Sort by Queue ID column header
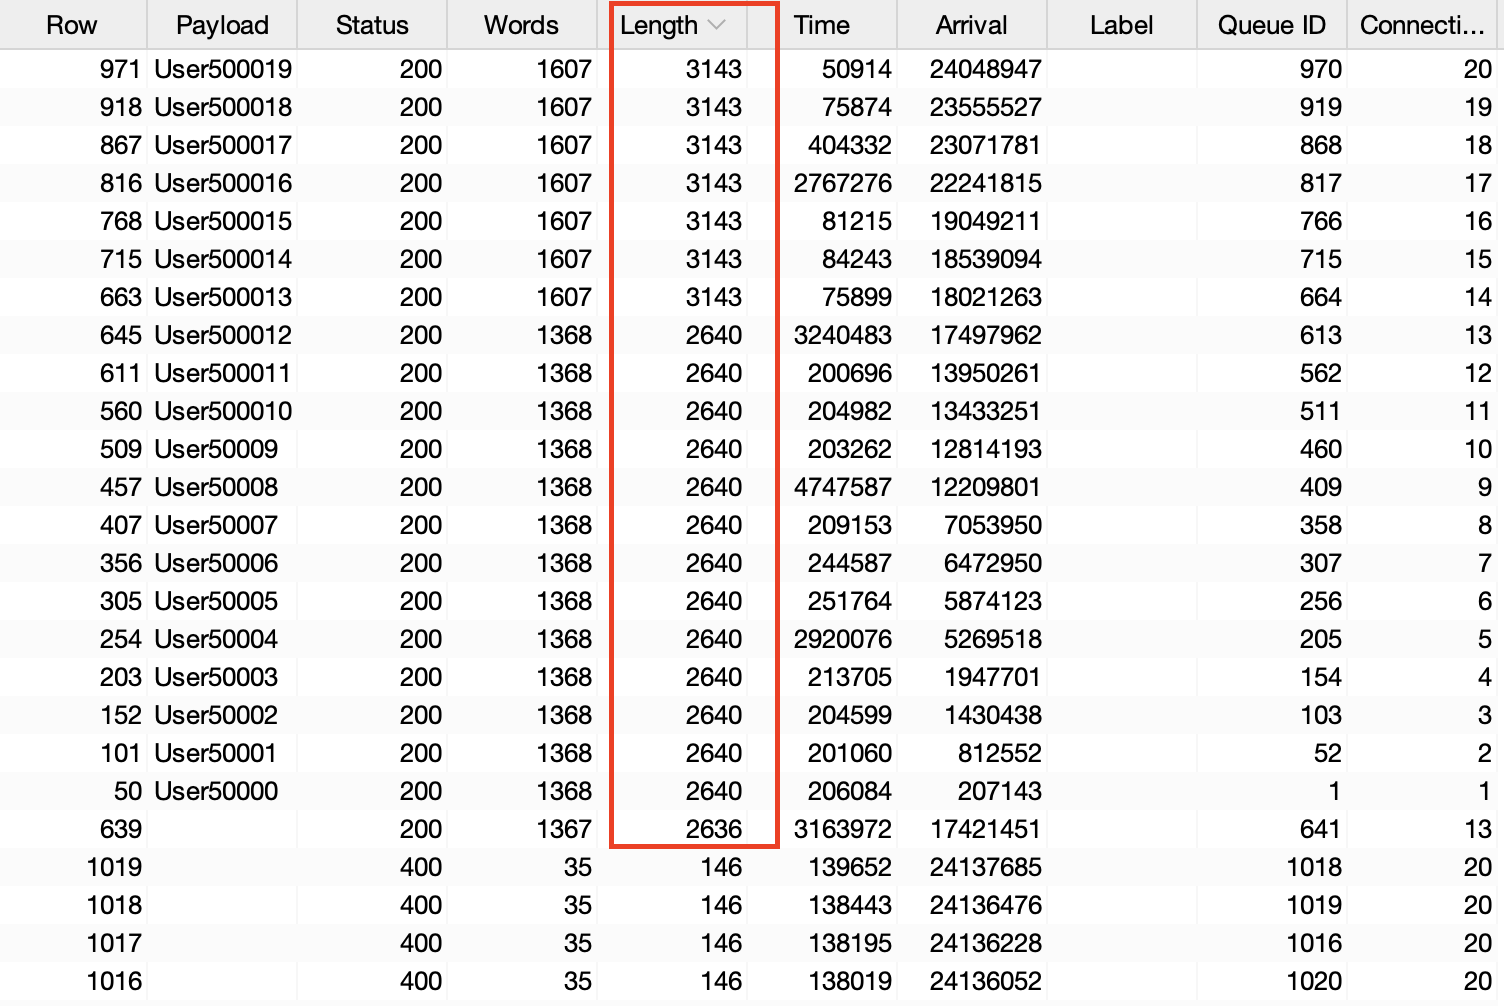Viewport: 1504px width, 1006px height. coord(1271,25)
